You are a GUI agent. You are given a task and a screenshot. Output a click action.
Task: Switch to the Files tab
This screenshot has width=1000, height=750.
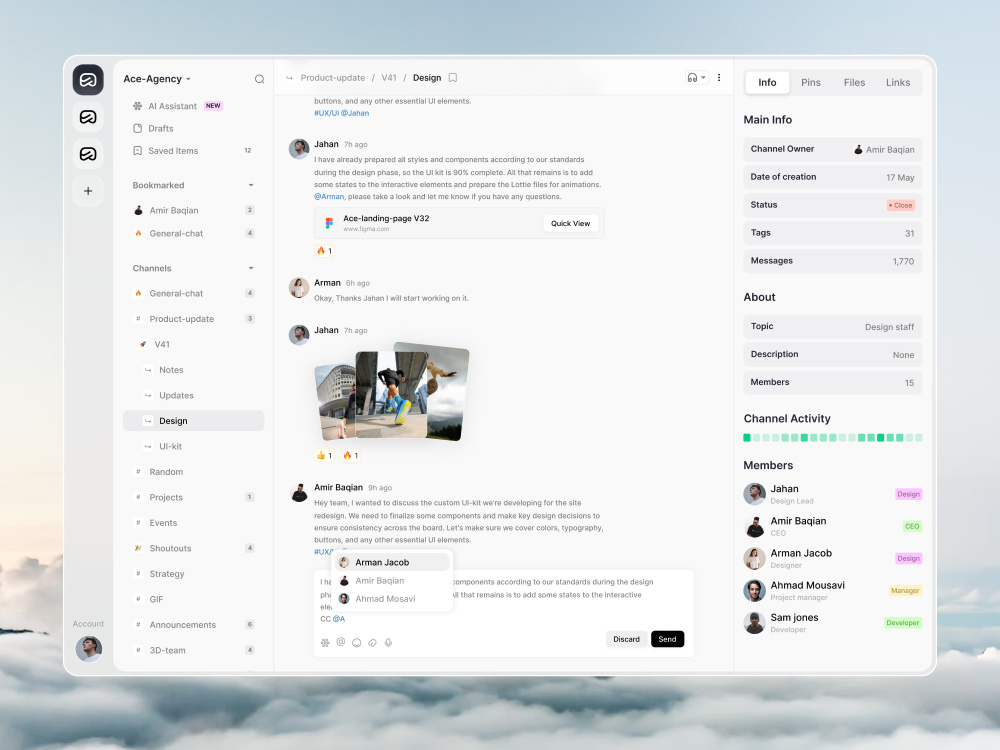pyautogui.click(x=854, y=82)
